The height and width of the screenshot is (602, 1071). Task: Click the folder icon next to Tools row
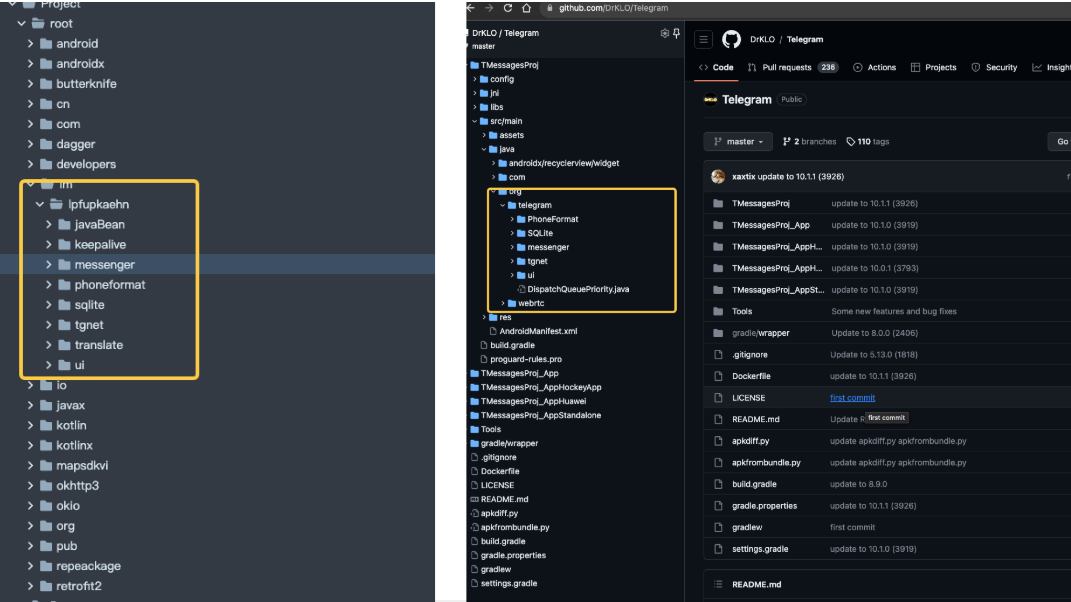click(x=718, y=311)
